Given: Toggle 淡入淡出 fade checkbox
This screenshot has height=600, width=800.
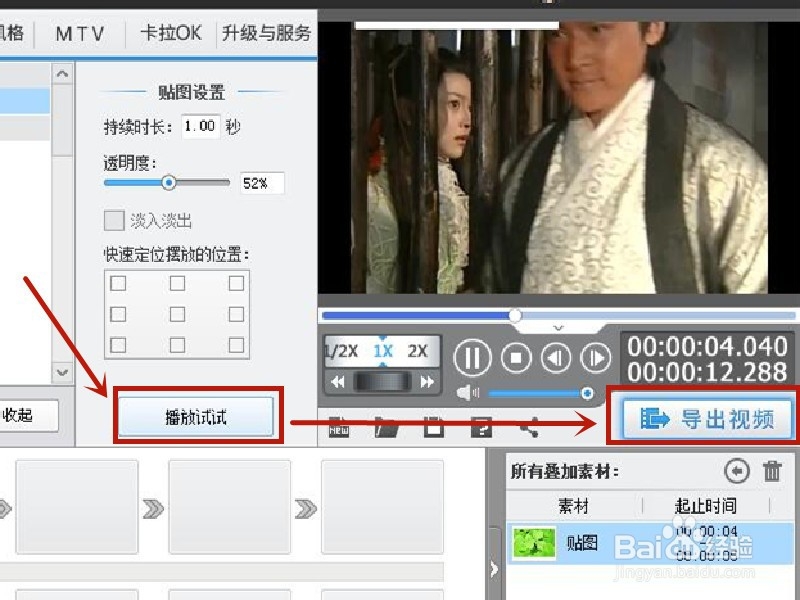Looking at the screenshot, I should click(114, 220).
